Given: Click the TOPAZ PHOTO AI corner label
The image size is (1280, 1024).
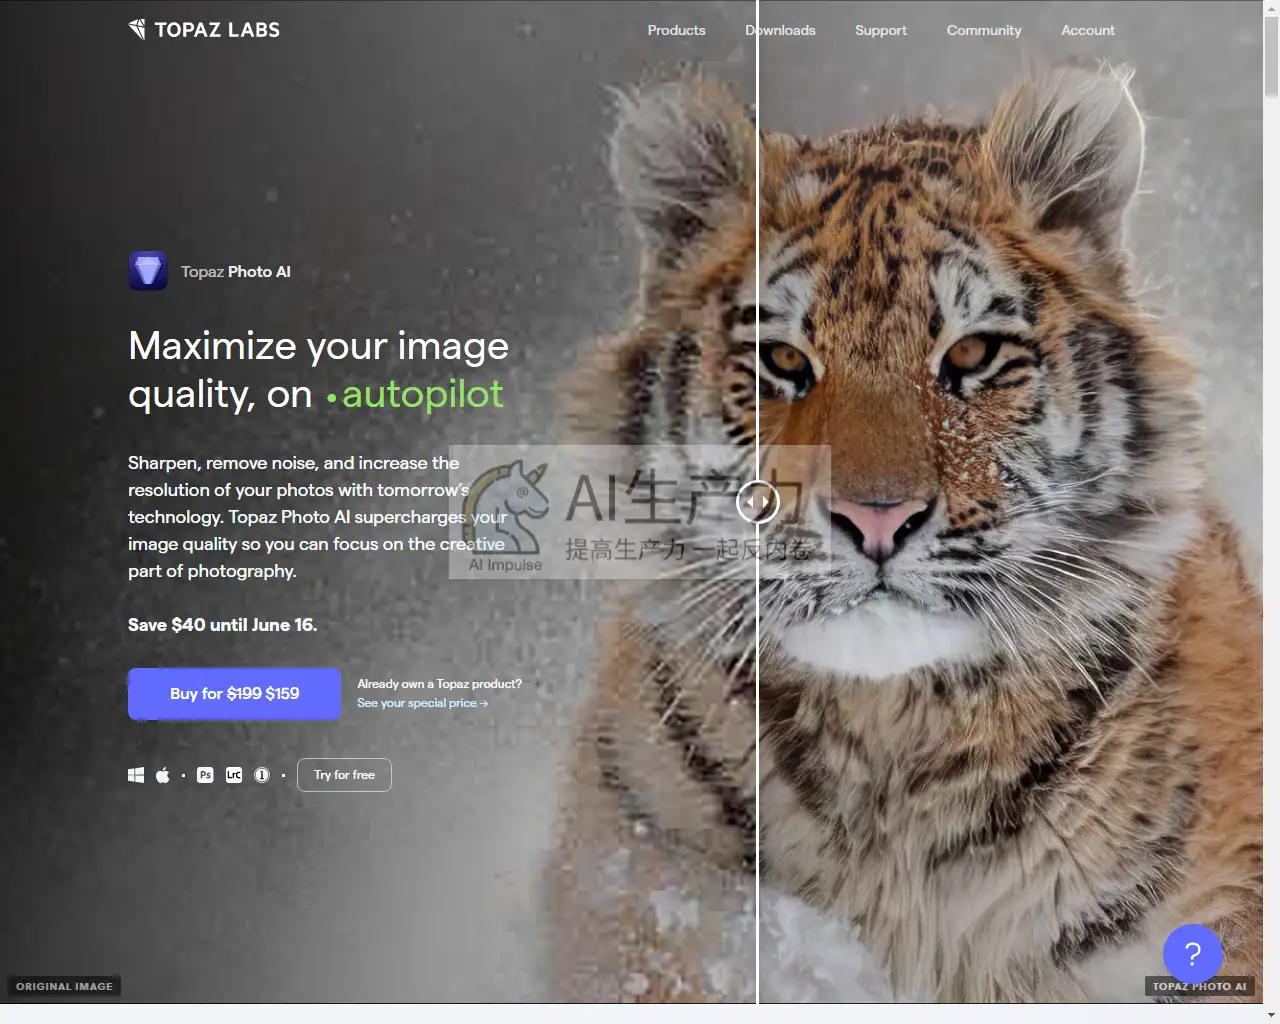Looking at the screenshot, I should (1199, 986).
